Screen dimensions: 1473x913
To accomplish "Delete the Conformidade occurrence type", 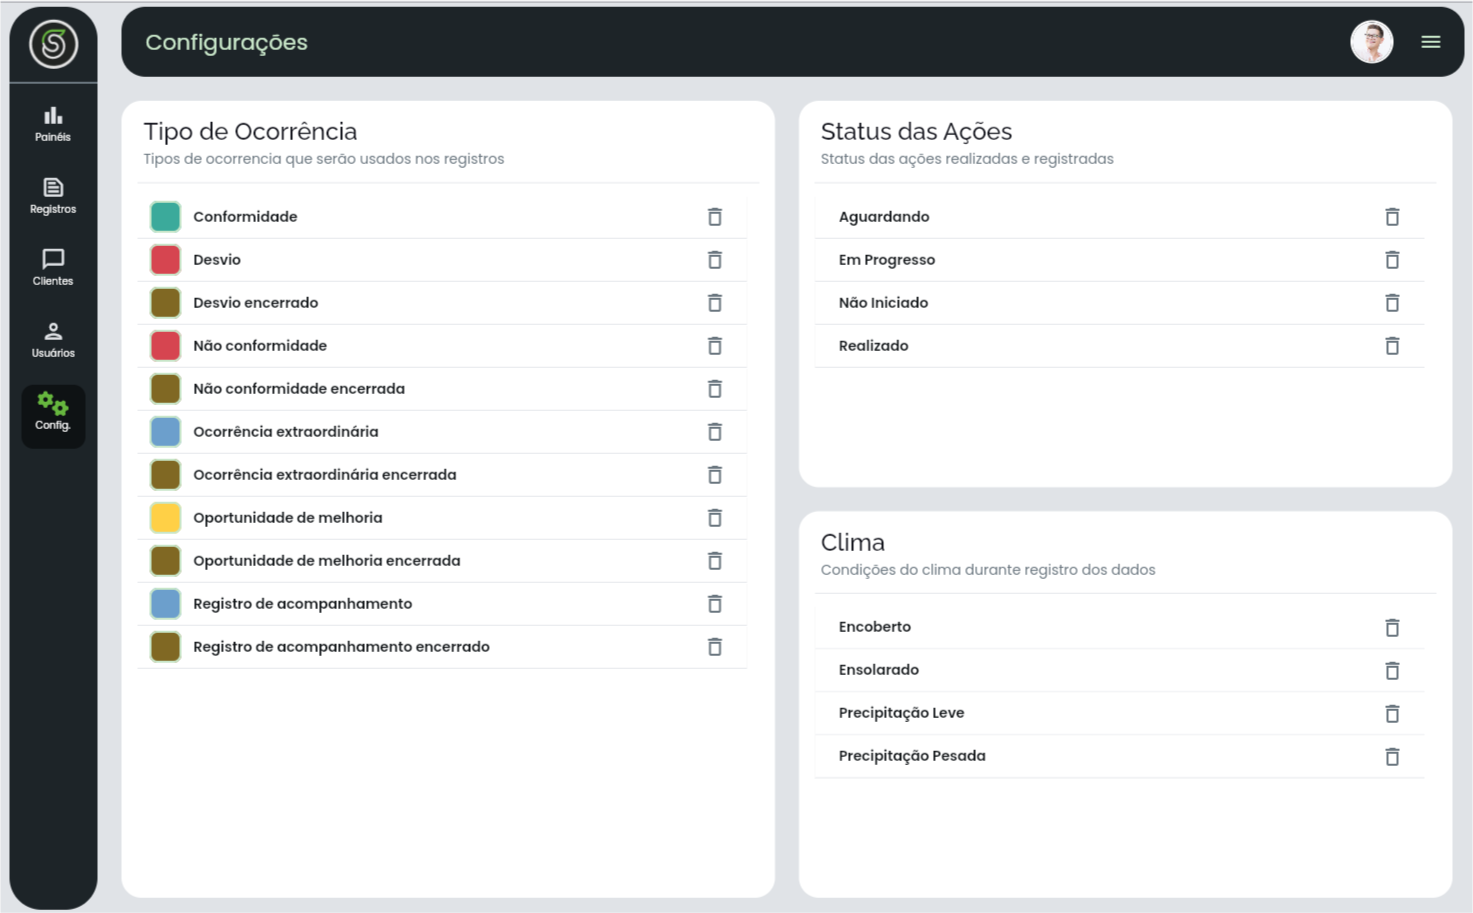I will click(715, 217).
